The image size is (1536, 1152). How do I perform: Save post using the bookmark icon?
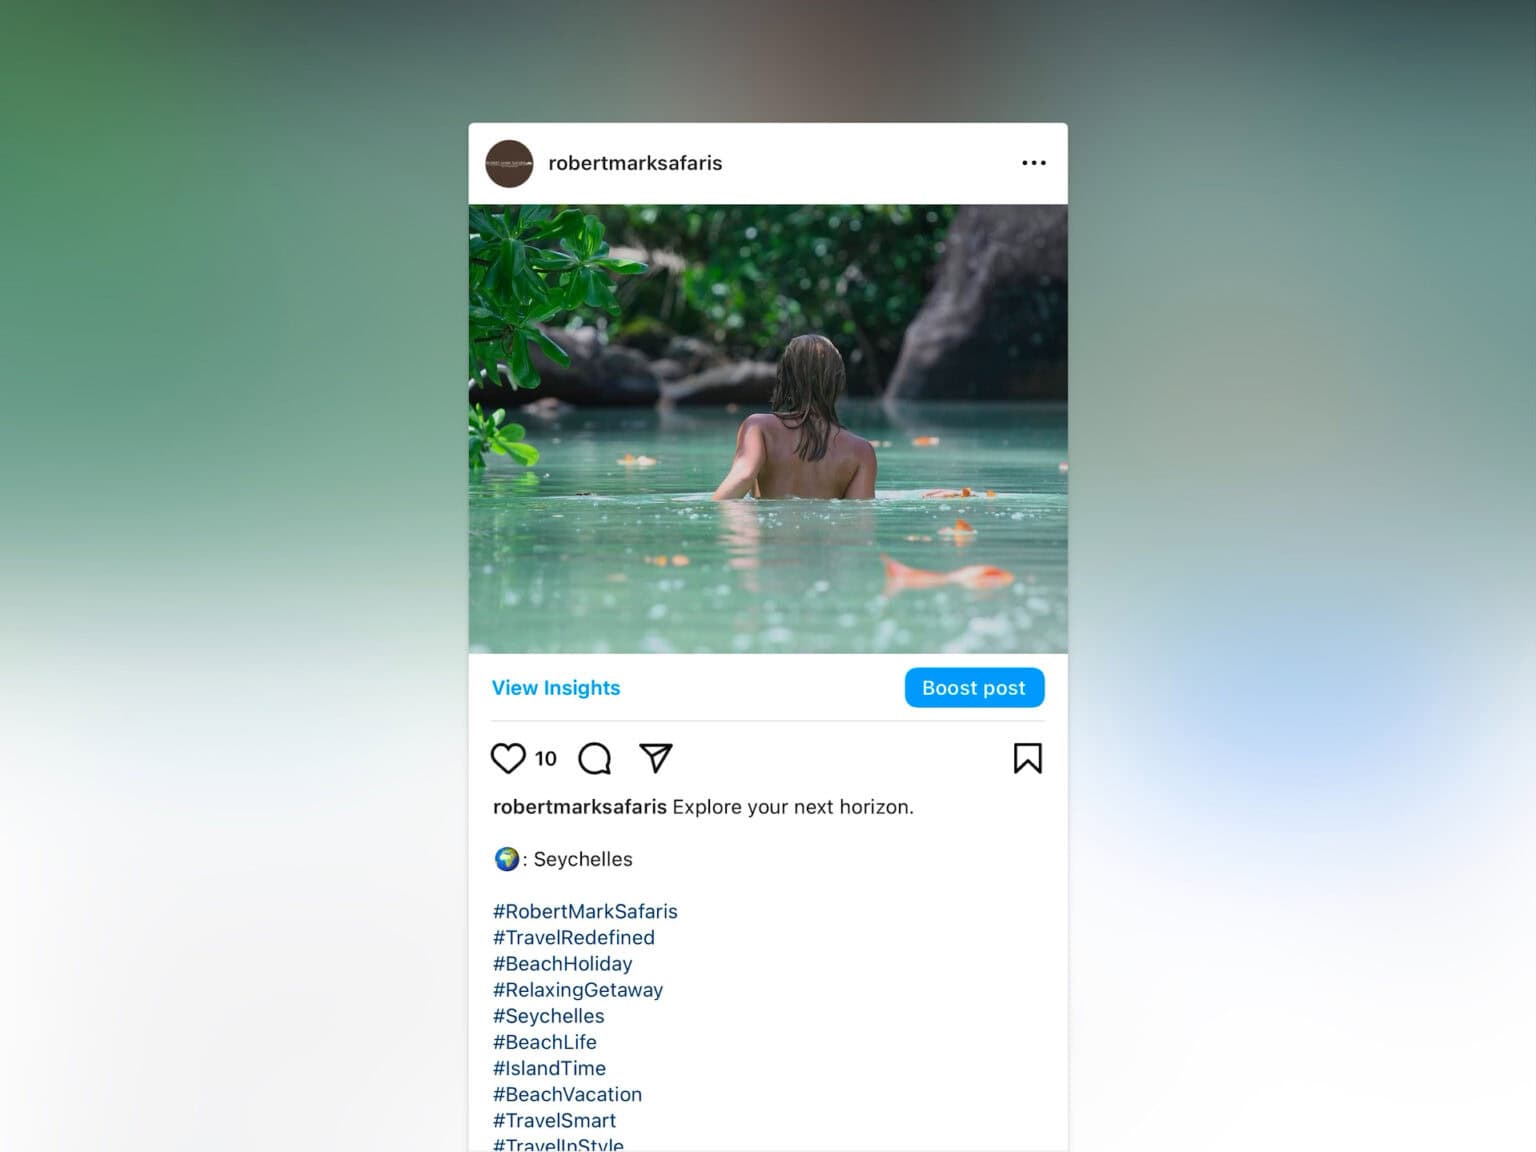point(1027,758)
